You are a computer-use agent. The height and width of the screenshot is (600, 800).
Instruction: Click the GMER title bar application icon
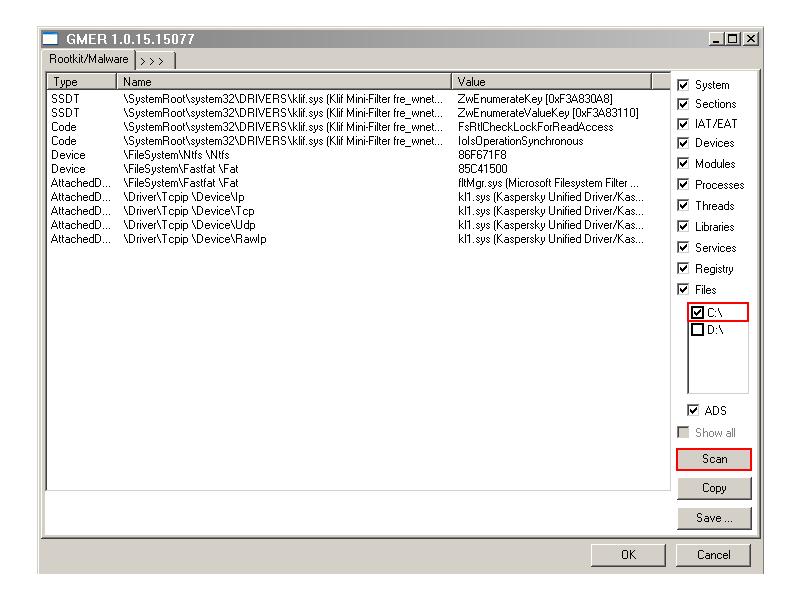click(52, 39)
